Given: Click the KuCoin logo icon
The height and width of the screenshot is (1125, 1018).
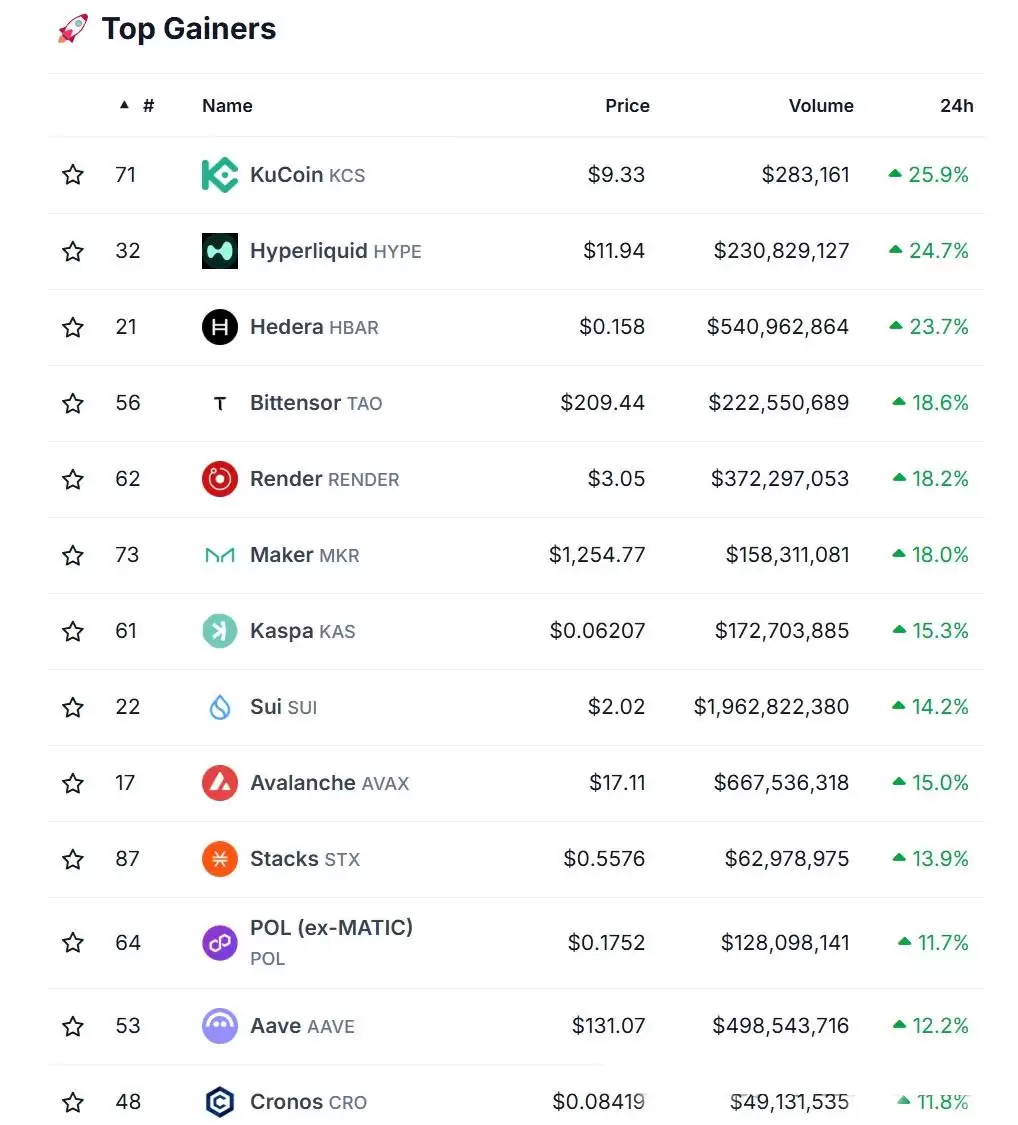Looking at the screenshot, I should (x=219, y=175).
